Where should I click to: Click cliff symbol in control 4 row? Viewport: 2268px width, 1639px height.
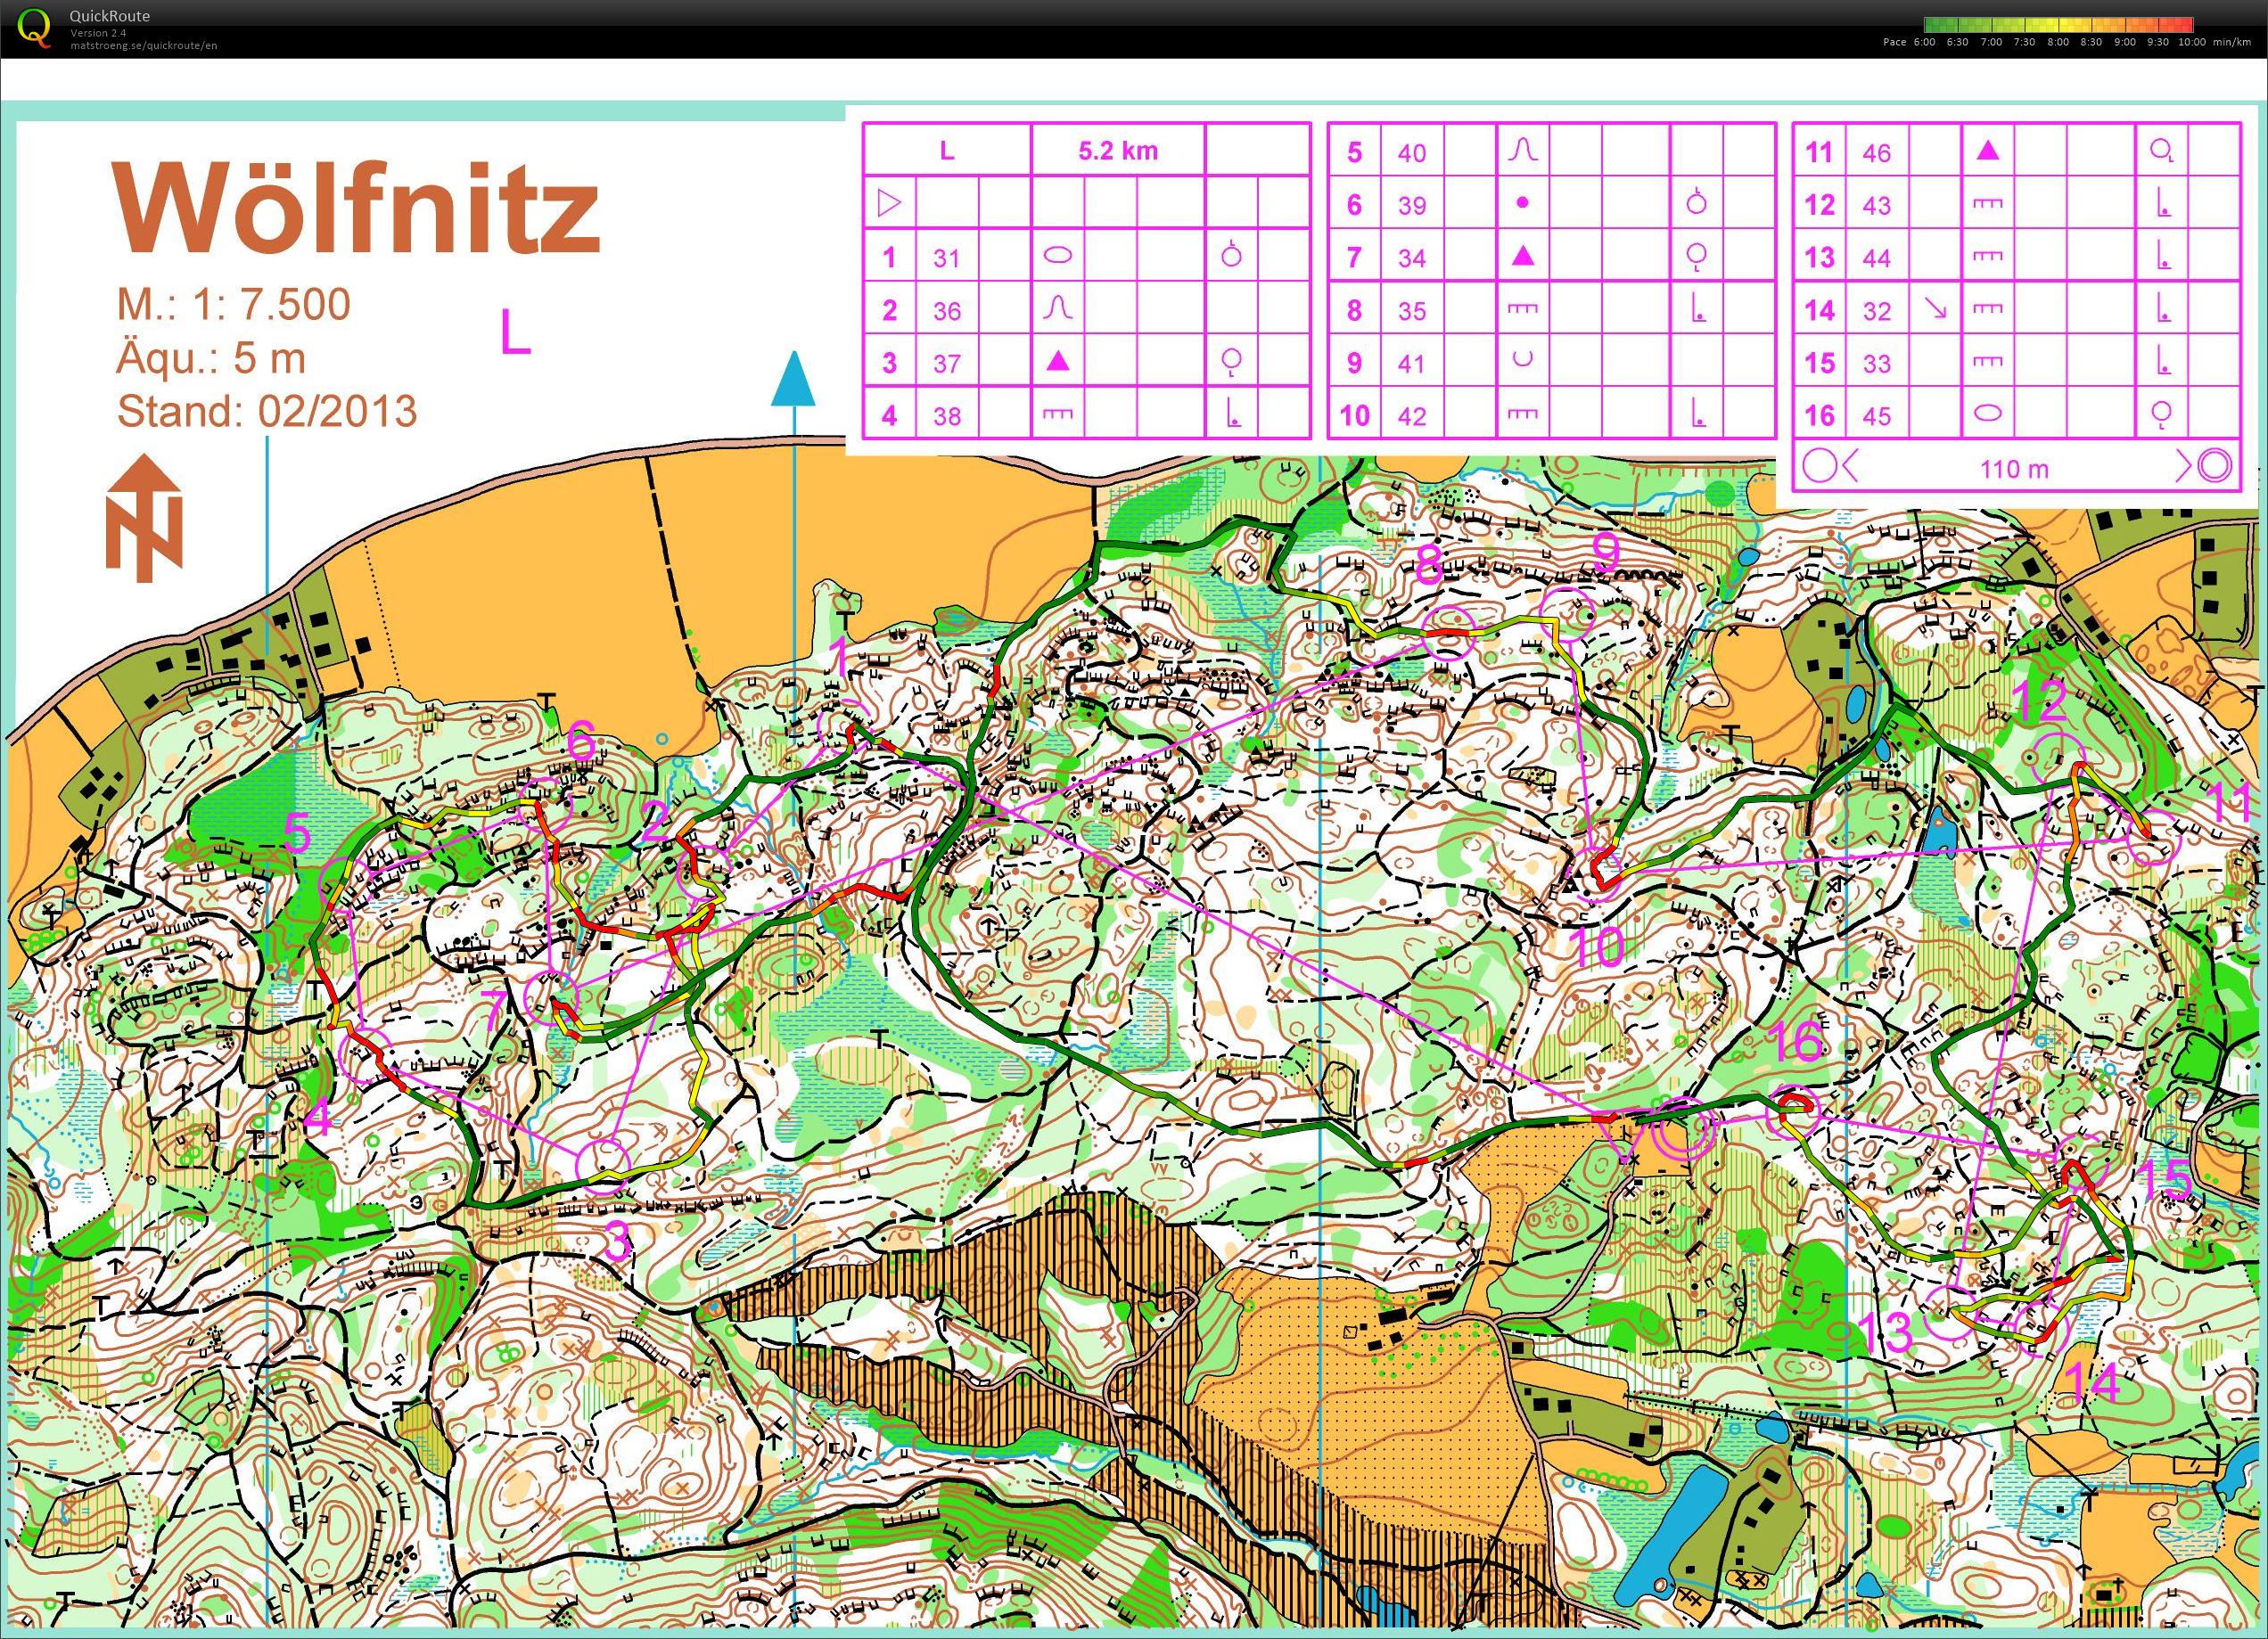click(x=1058, y=413)
